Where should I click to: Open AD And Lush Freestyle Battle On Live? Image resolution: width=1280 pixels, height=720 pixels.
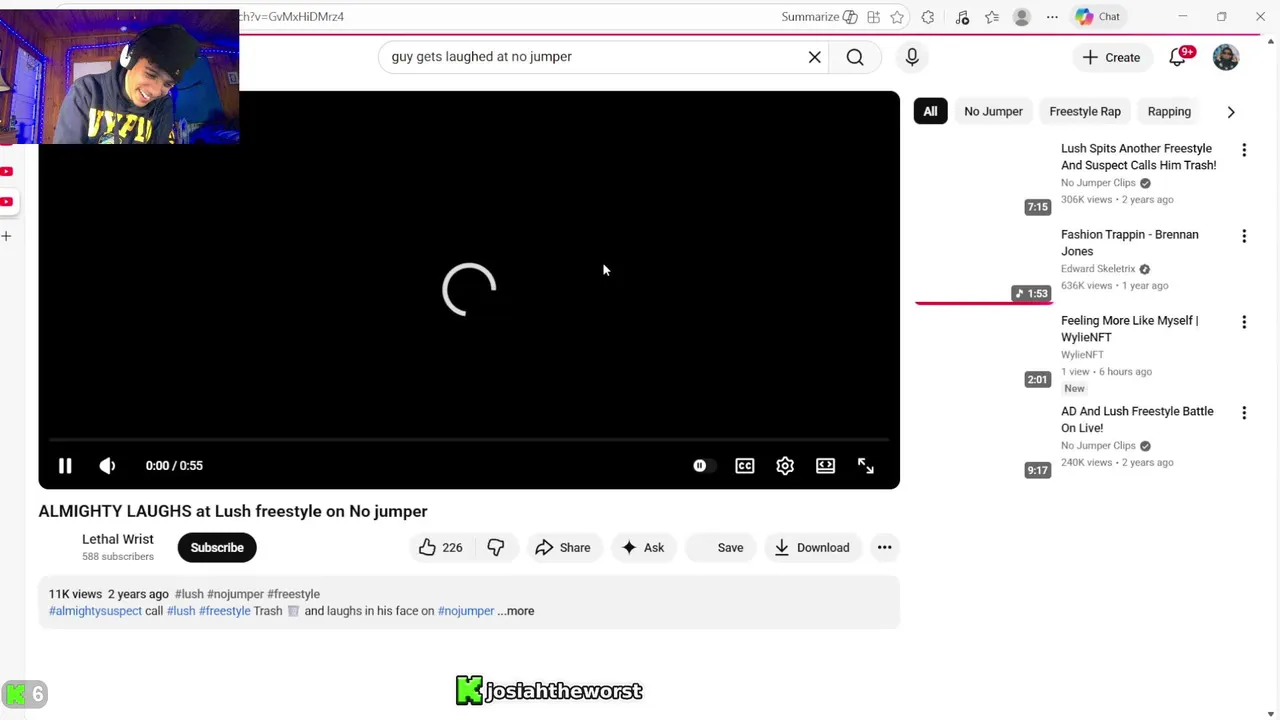tap(1137, 419)
